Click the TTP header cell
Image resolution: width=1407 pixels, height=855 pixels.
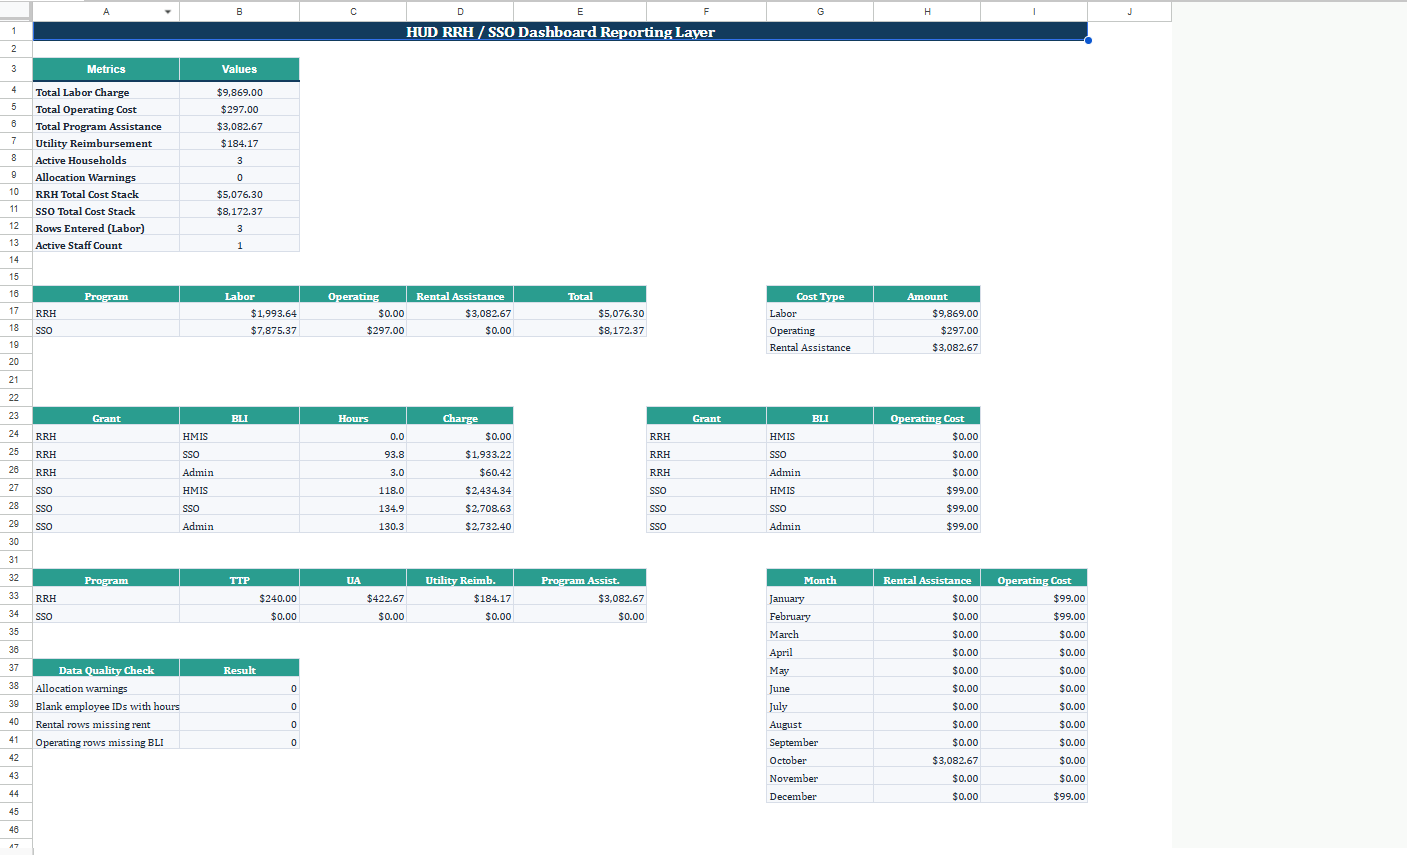click(239, 580)
